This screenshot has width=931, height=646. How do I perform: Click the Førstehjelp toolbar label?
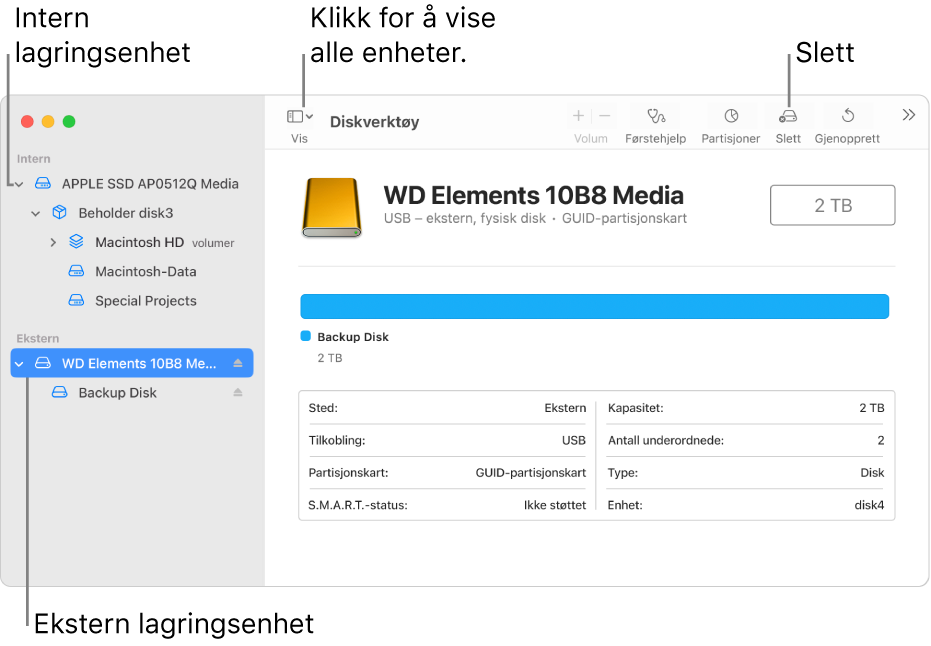click(x=656, y=139)
